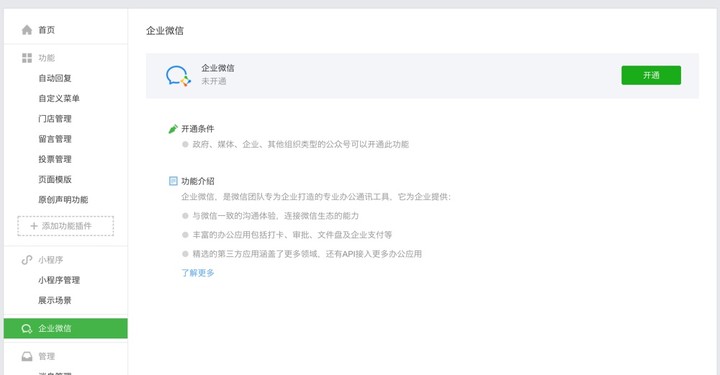Image resolution: width=720 pixels, height=375 pixels.
Task: Click the chat icon in the 企业微信 sidebar item
Action: (27, 329)
